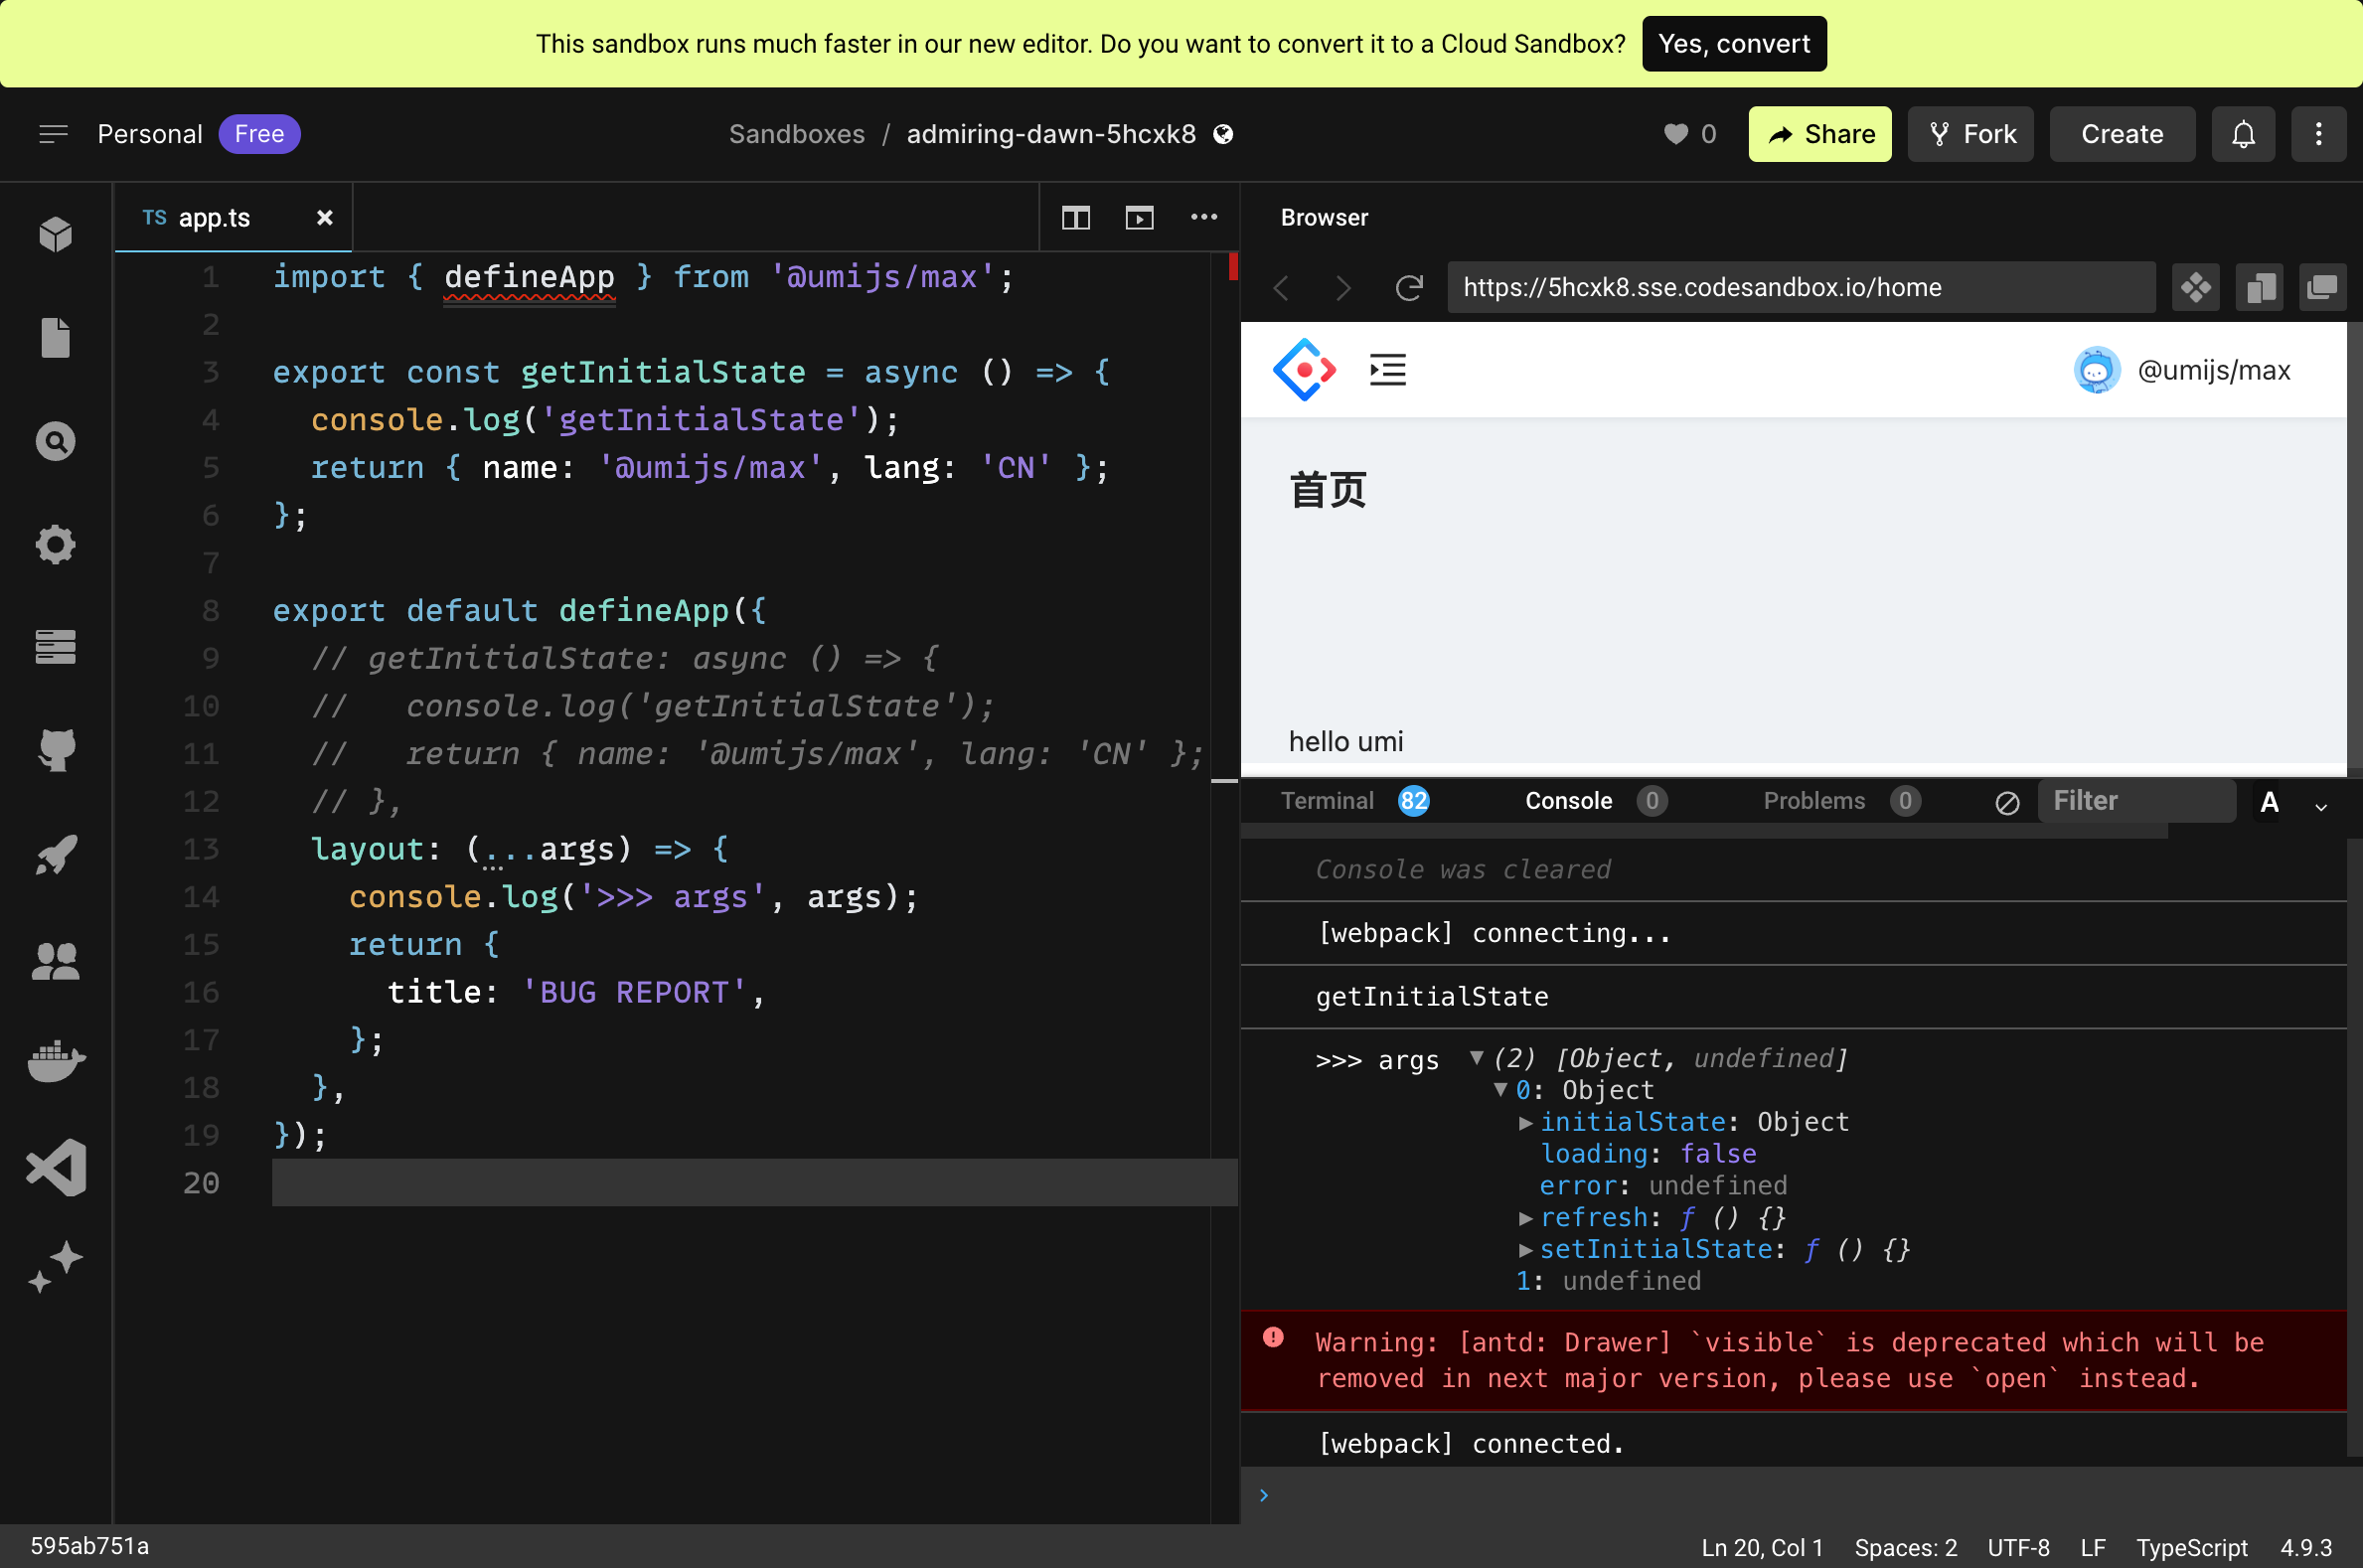
Task: Open the GitHub panel in the sidebar
Action: [55, 750]
